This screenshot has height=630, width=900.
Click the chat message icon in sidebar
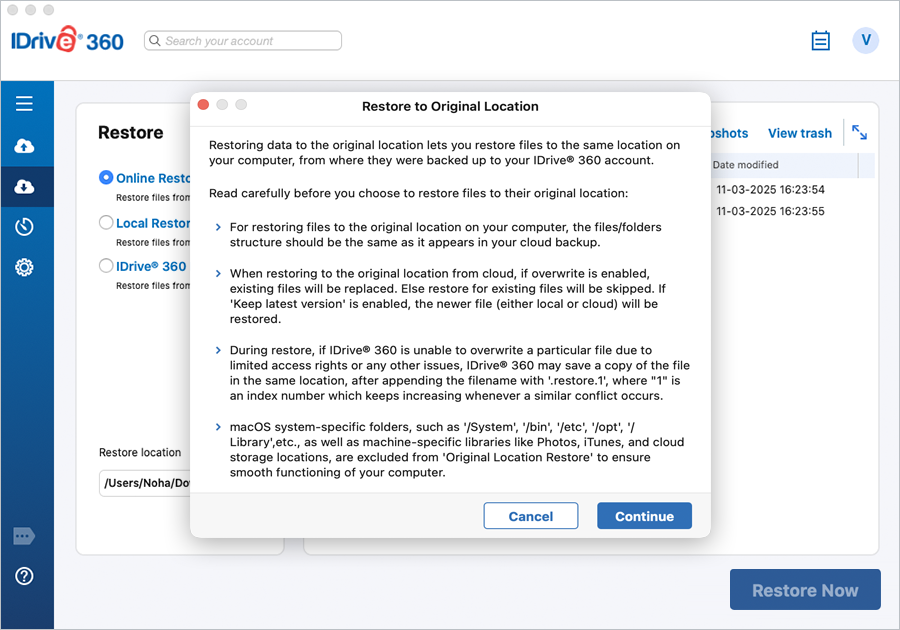[x=24, y=536]
